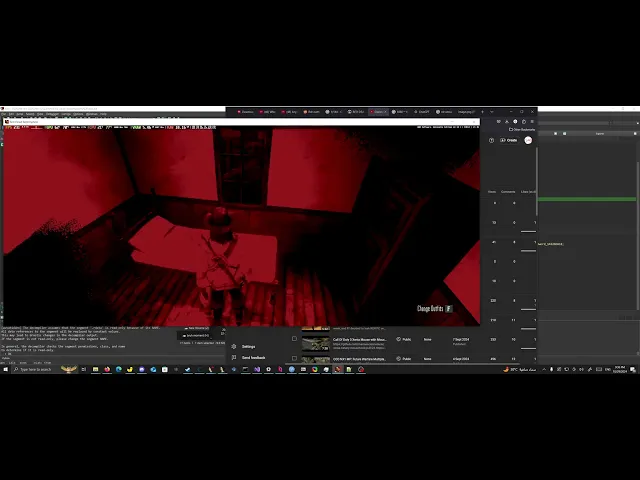640x480 pixels.
Task: Open Settings in YouTube Studio sidebar
Action: pyautogui.click(x=248, y=347)
